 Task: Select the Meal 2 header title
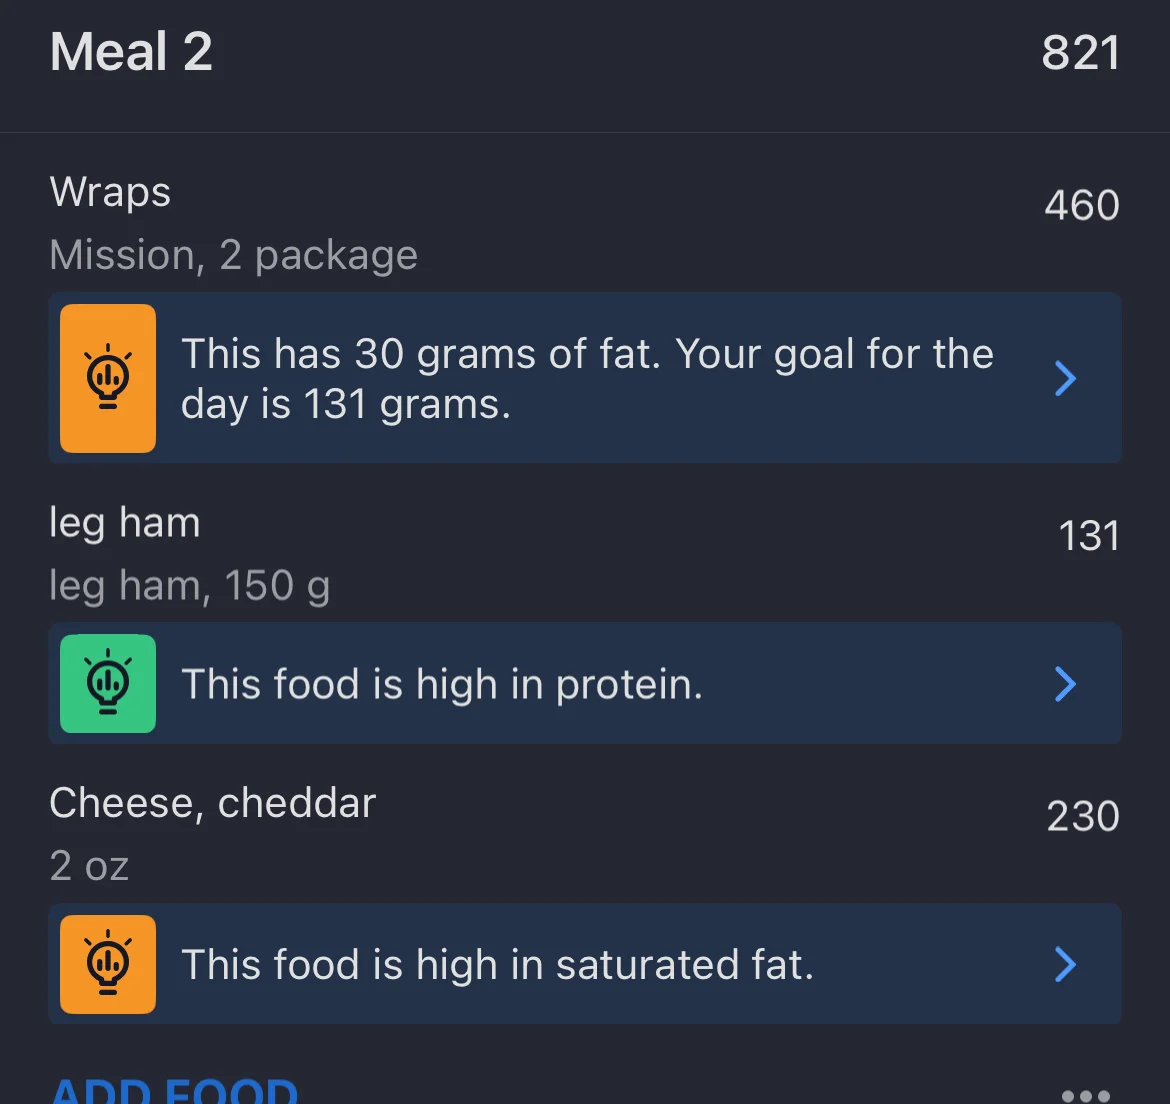pyautogui.click(x=131, y=52)
